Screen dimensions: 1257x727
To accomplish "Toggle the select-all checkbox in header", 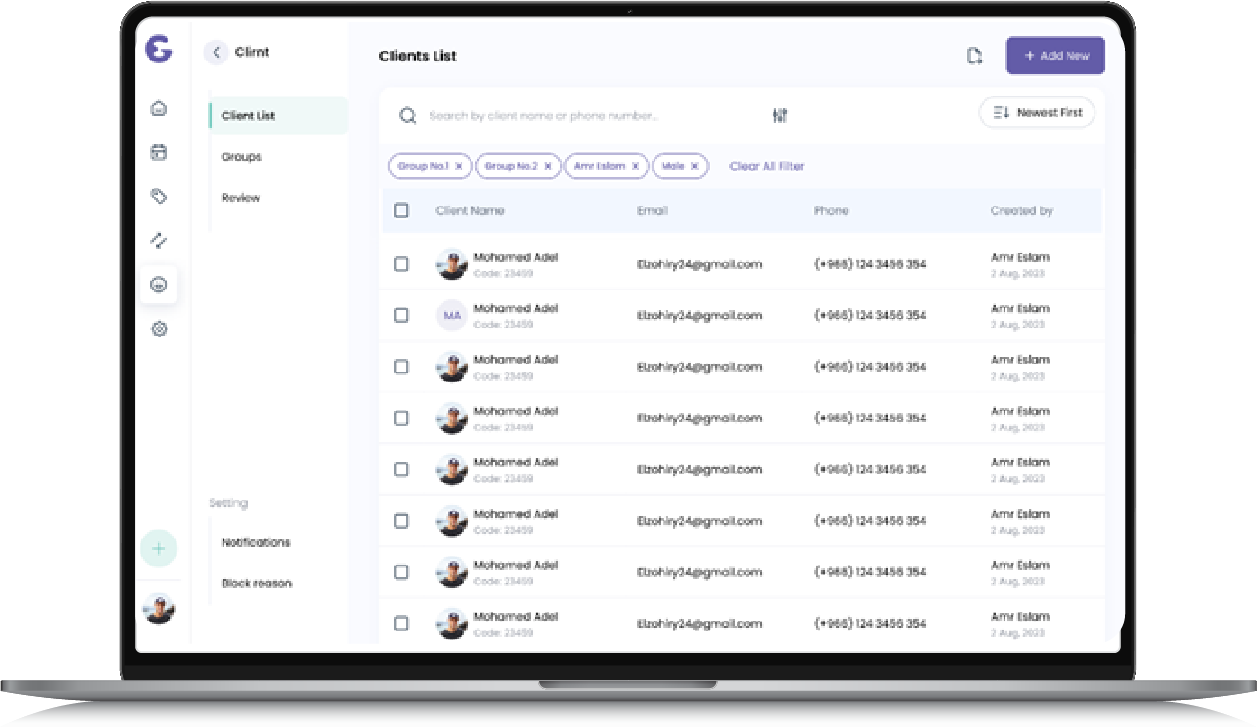I will (x=401, y=211).
